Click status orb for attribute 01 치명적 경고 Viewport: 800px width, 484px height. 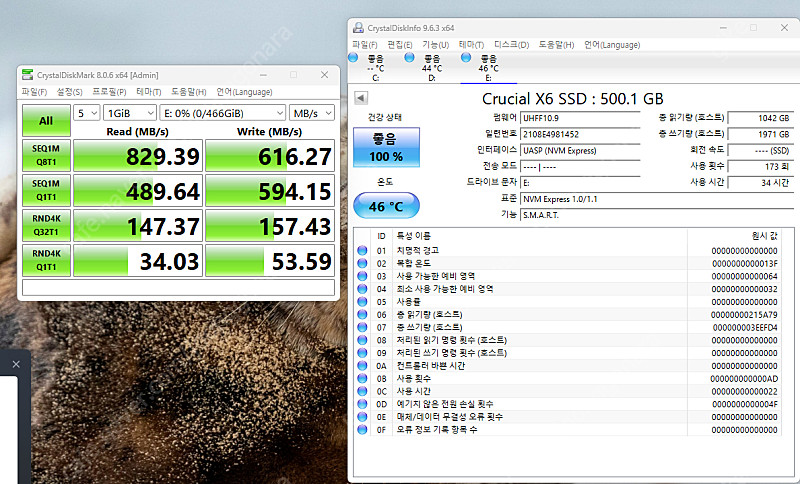[362, 250]
